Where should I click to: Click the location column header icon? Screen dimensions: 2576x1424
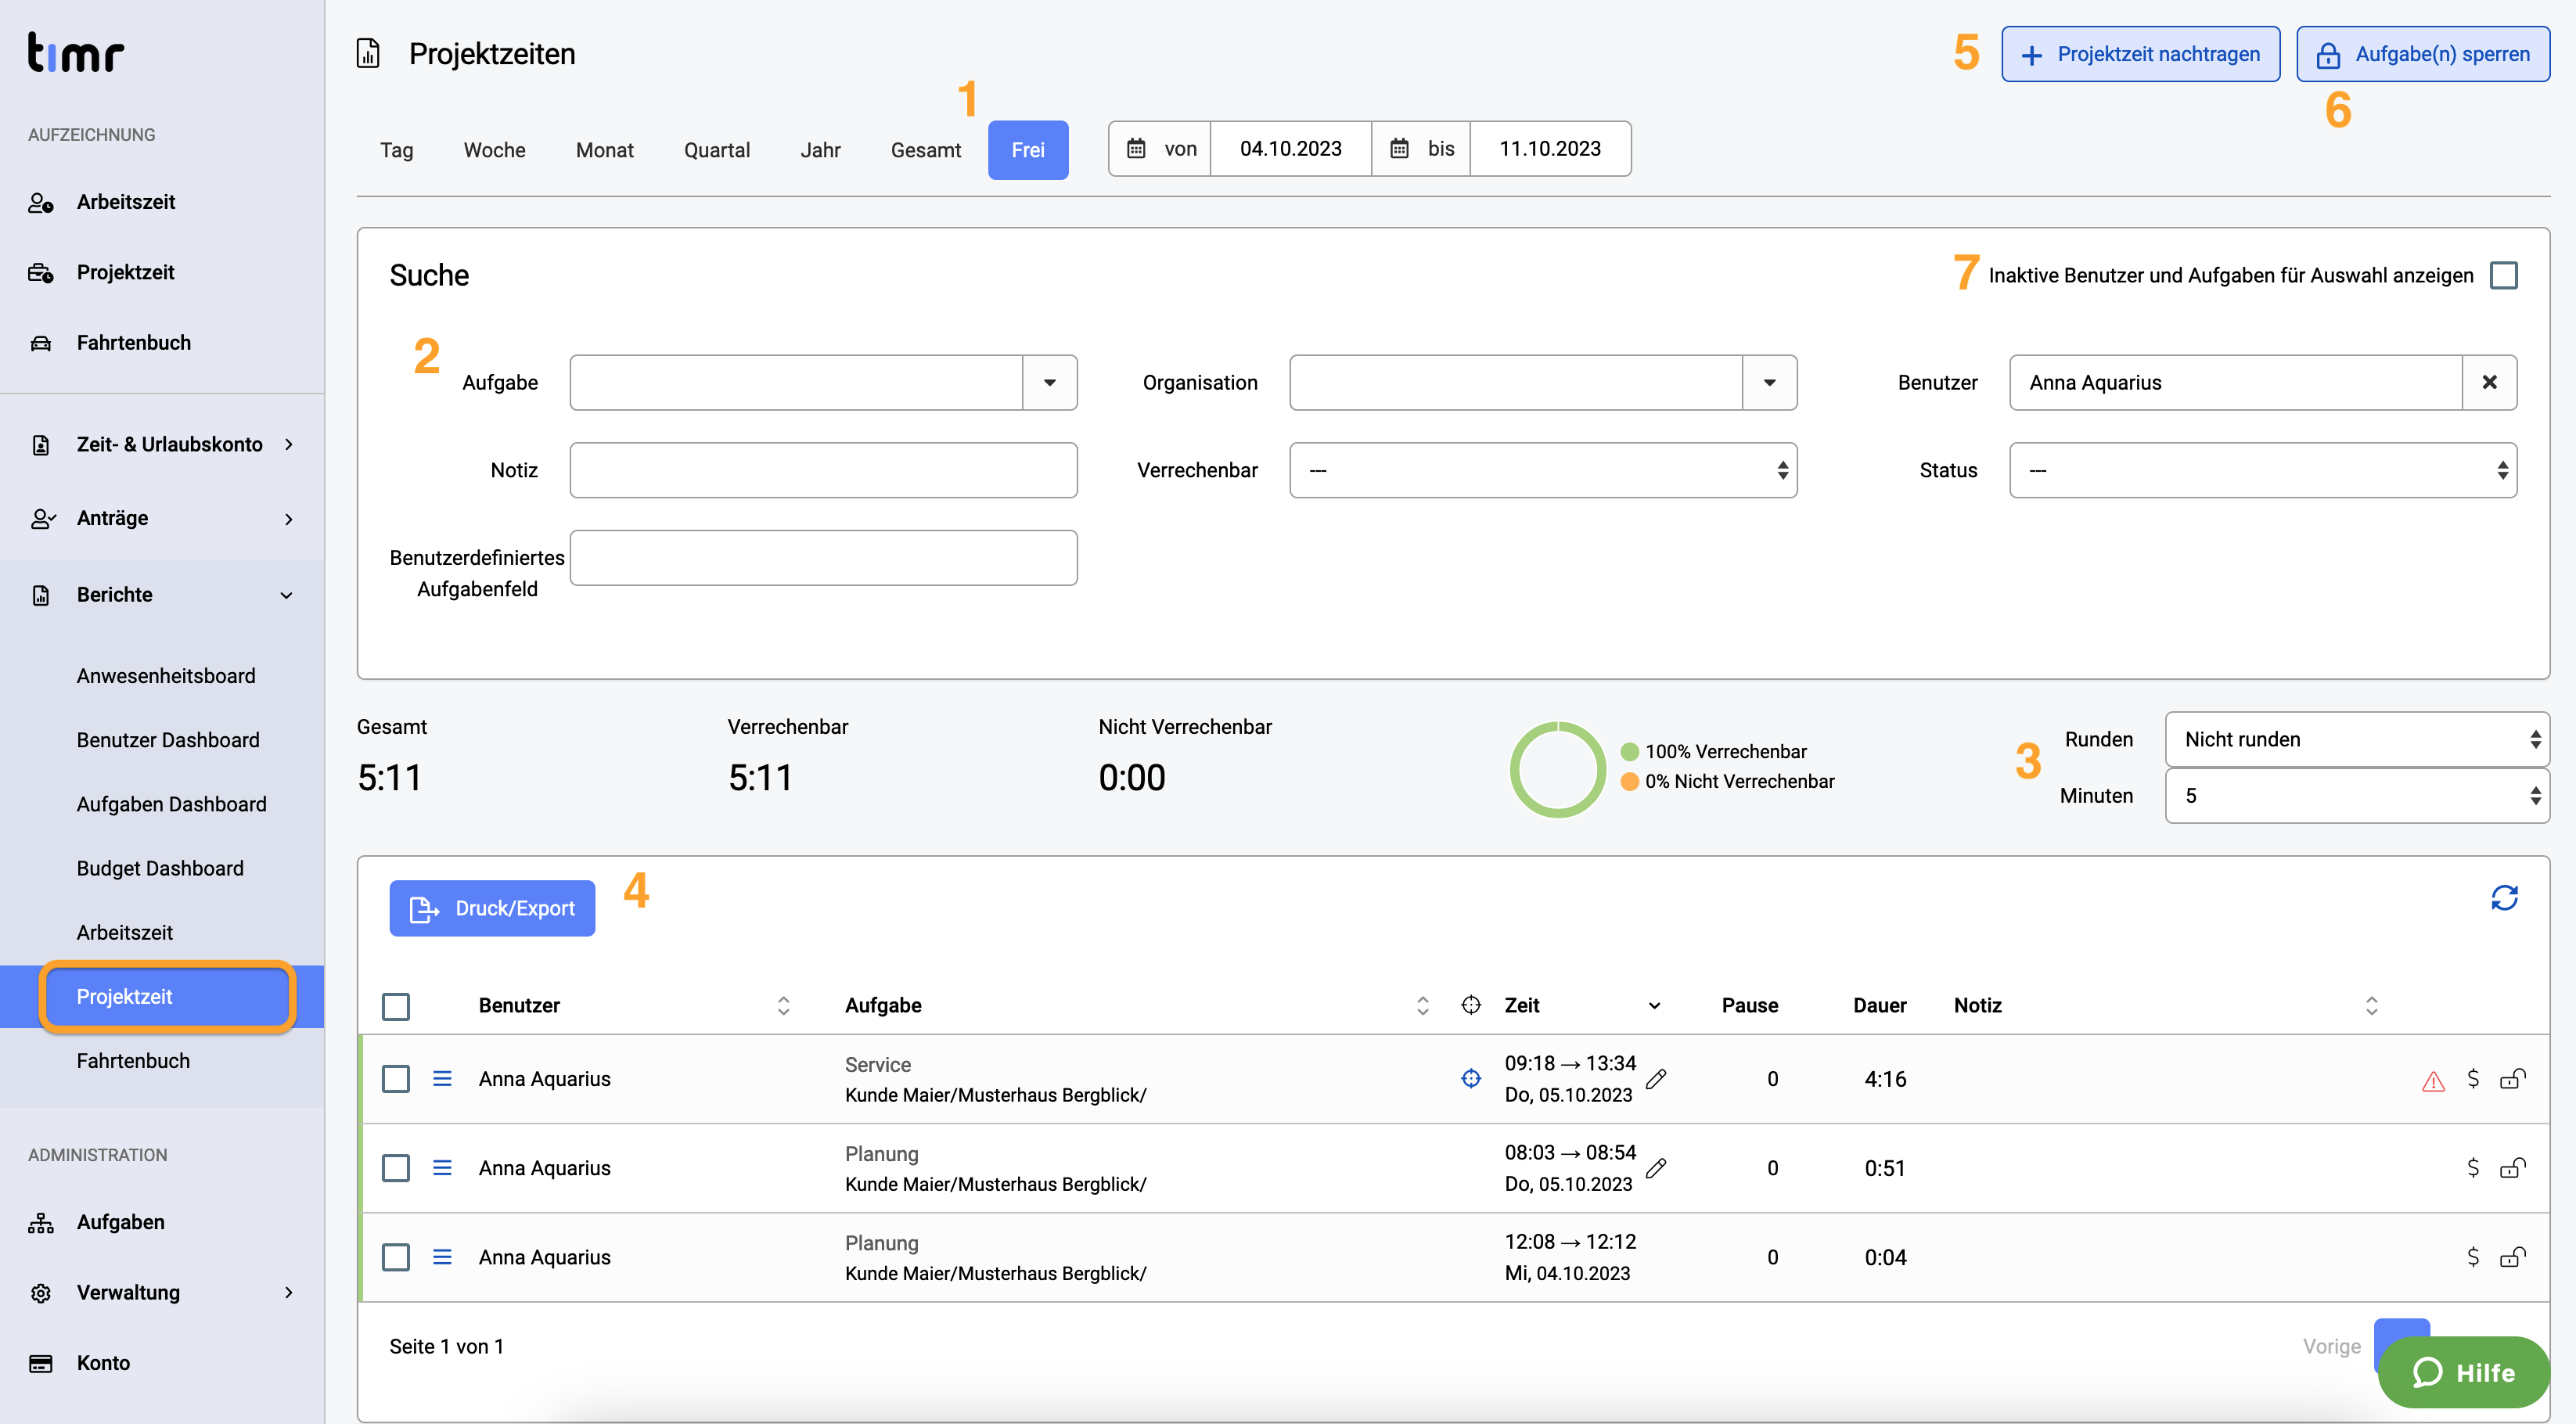pyautogui.click(x=1470, y=1005)
